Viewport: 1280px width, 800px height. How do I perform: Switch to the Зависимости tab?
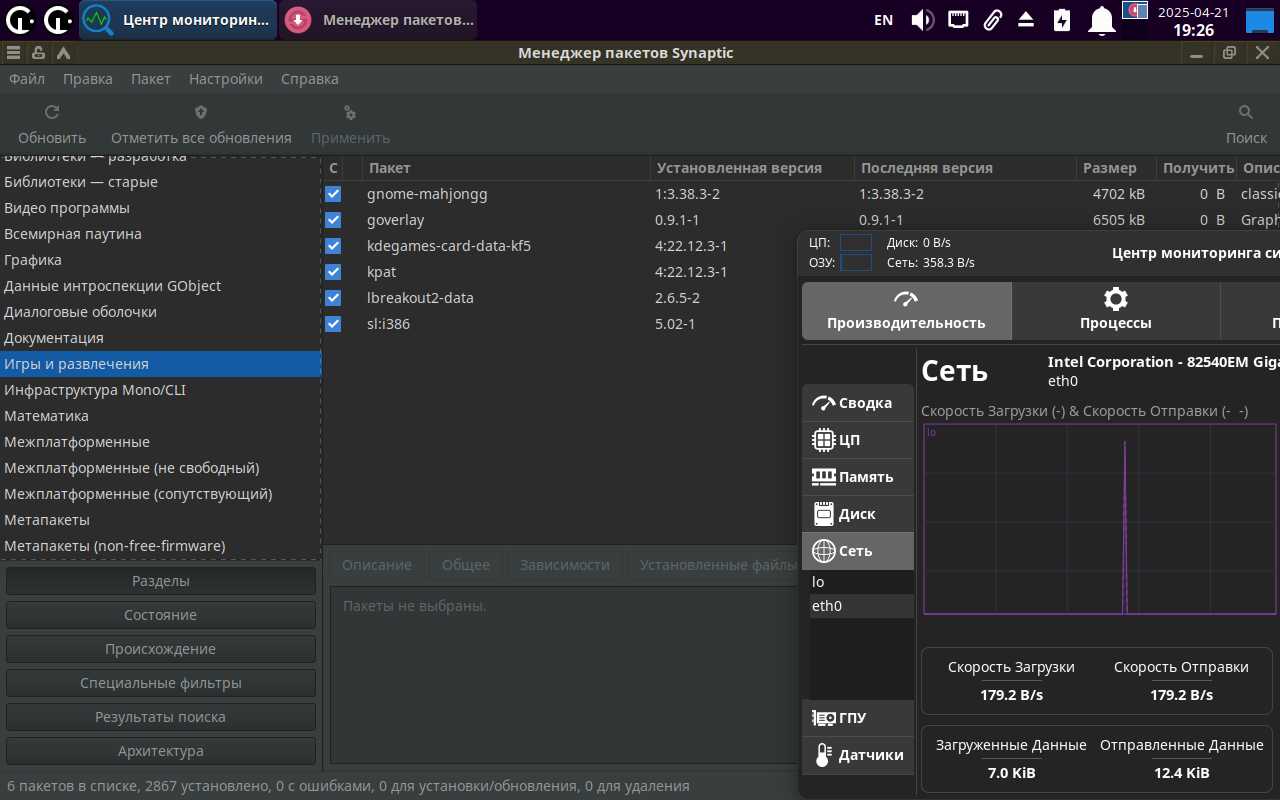[564, 565]
